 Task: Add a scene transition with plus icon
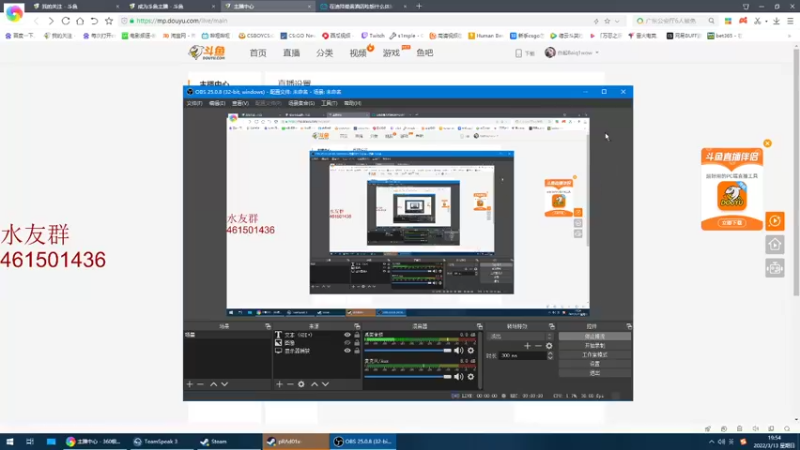[x=528, y=346]
